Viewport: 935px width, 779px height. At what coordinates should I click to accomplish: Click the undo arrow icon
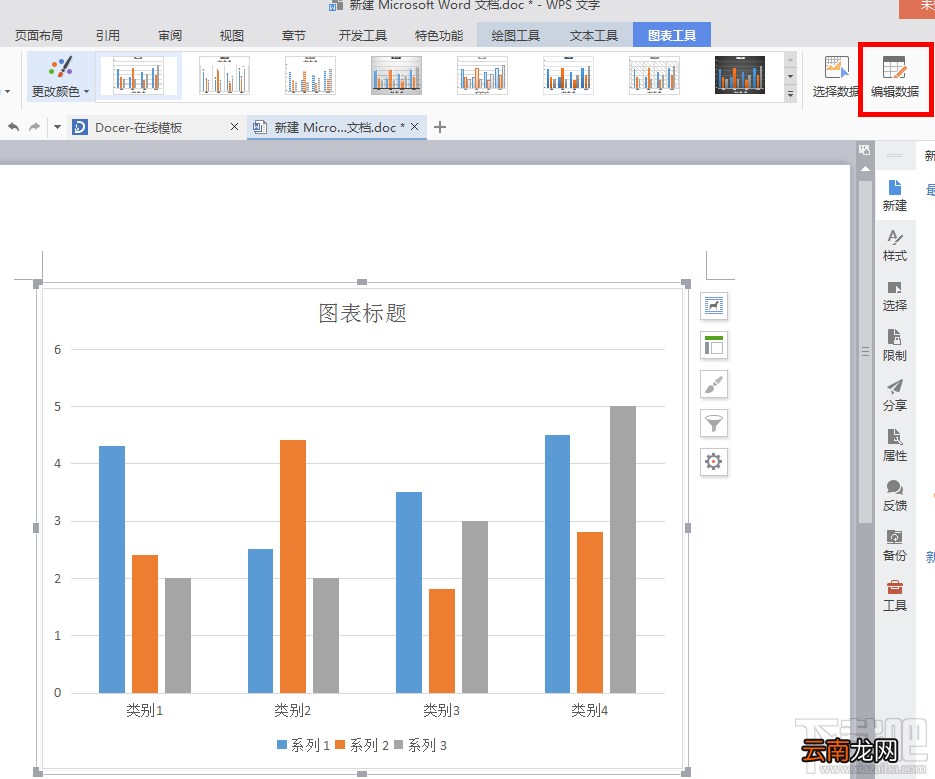coord(14,127)
